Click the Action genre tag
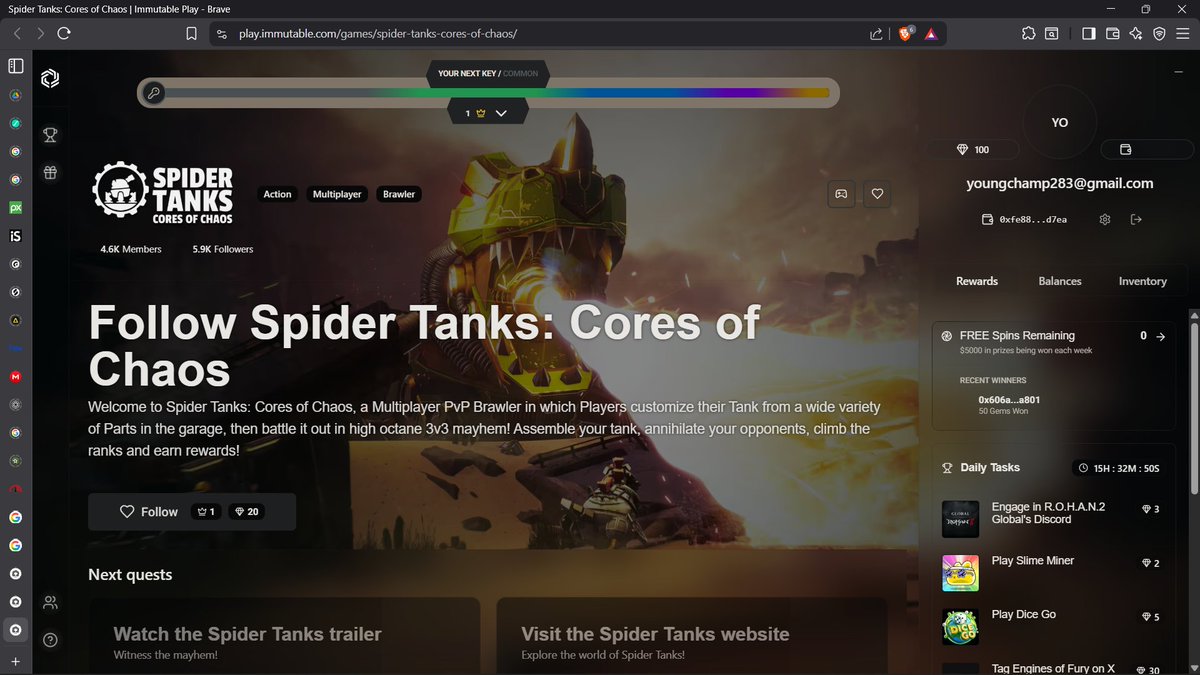 277,194
